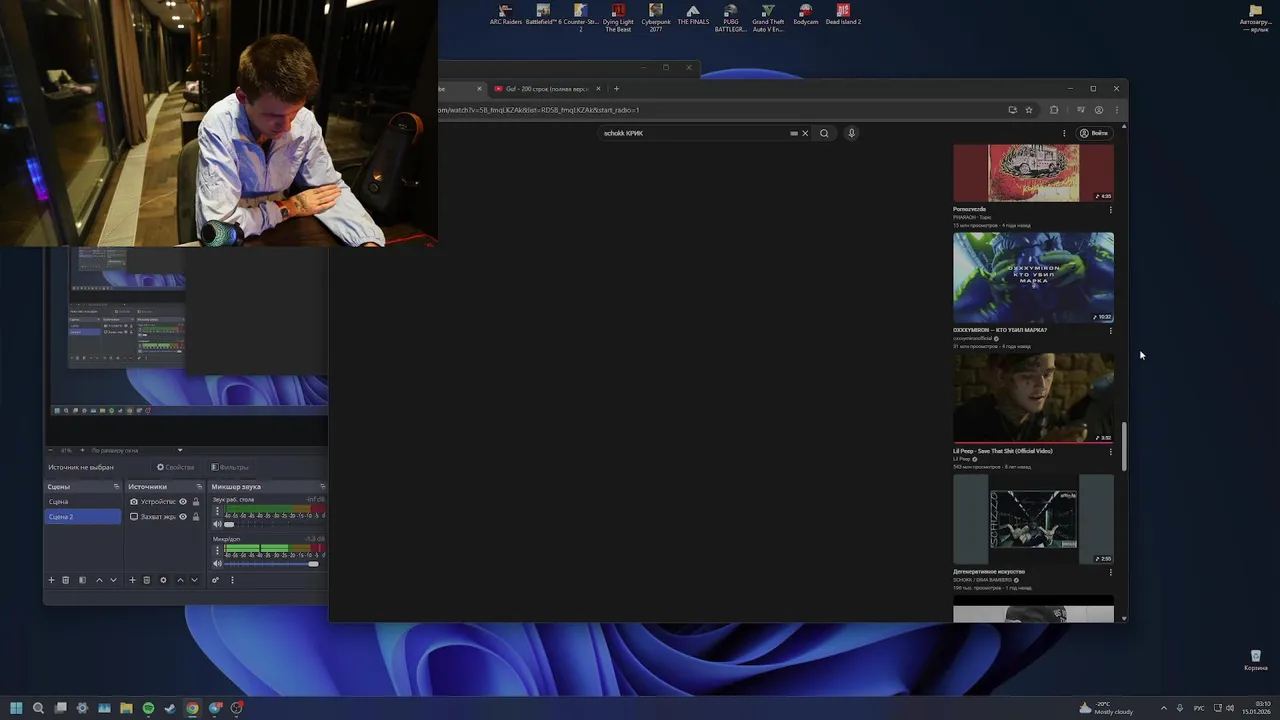Open Chrome three-dot menu
This screenshot has width=1280, height=720.
pos(1116,110)
